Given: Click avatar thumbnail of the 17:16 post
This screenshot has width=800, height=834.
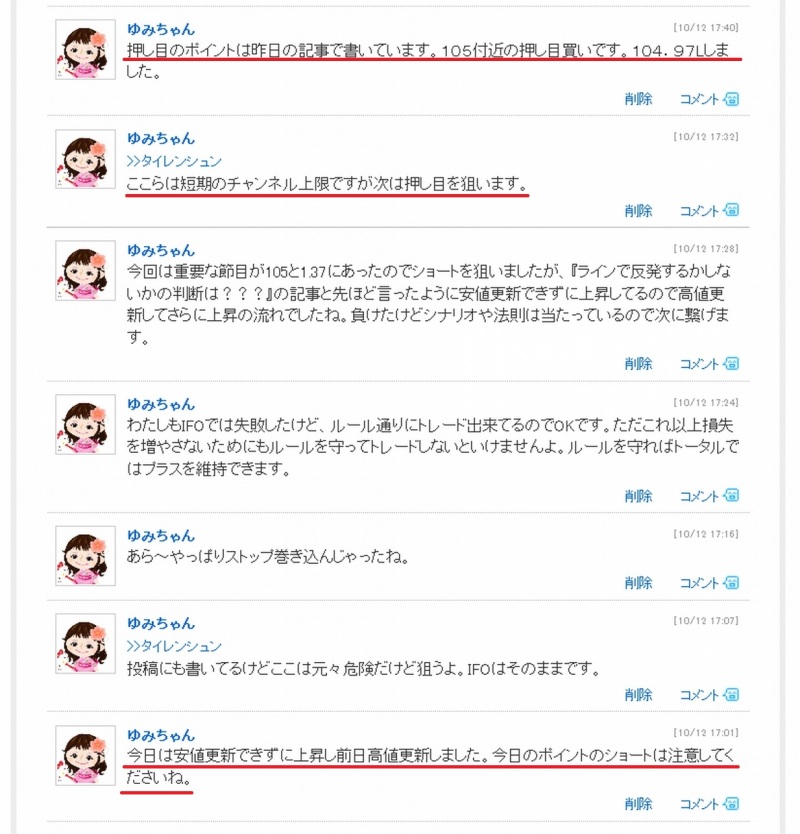Looking at the screenshot, I should [x=85, y=556].
